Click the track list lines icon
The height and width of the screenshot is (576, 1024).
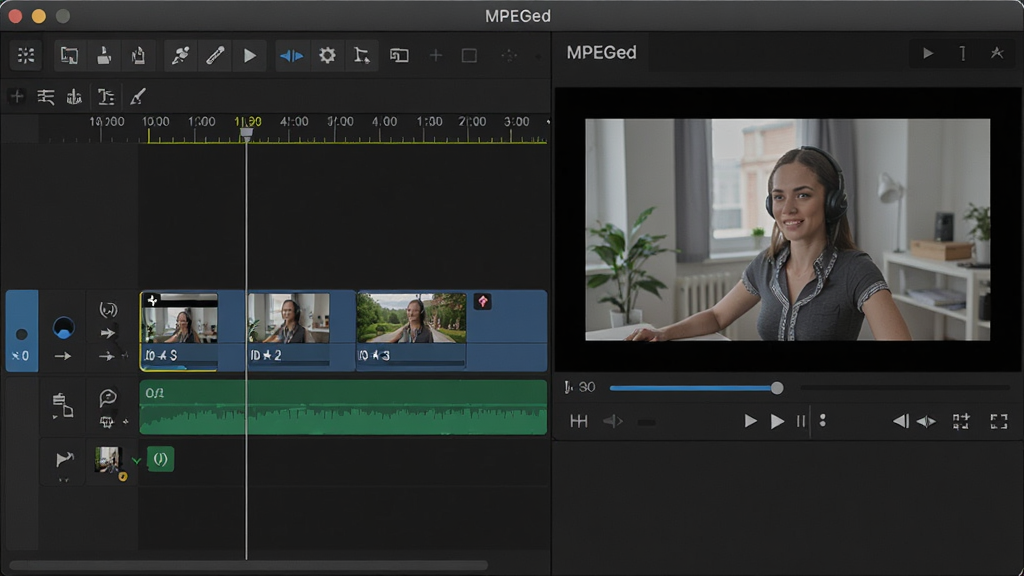coord(46,97)
